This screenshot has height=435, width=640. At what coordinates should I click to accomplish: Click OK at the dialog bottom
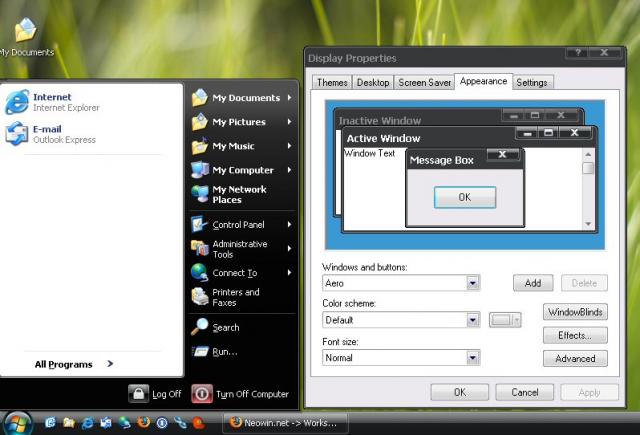pyautogui.click(x=460, y=393)
